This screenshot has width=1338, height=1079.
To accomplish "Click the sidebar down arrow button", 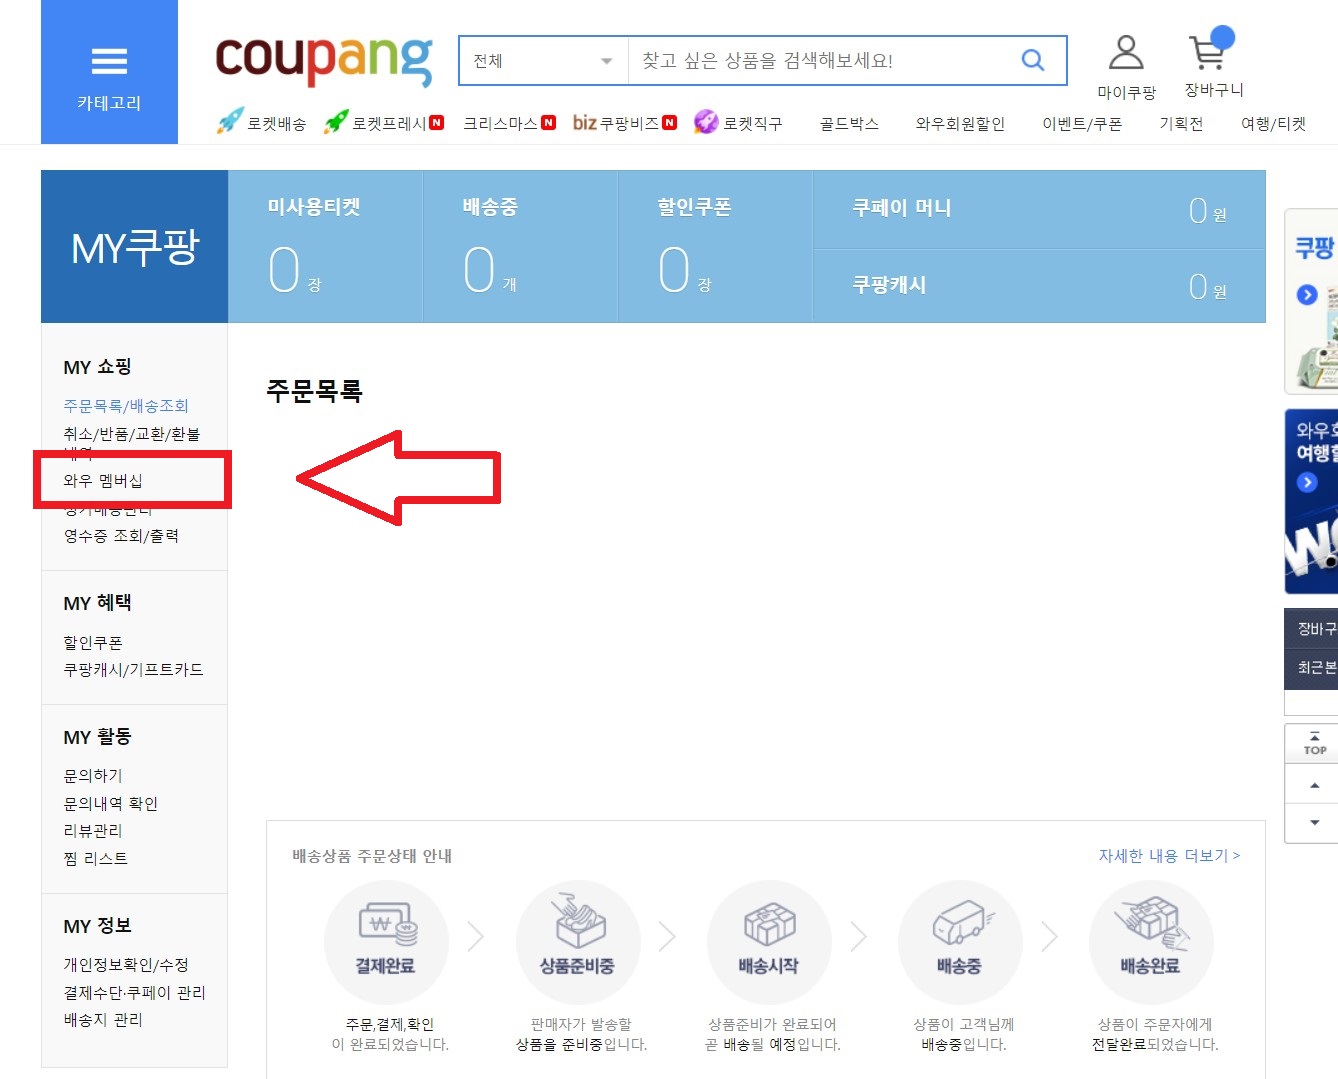I will 1314,823.
